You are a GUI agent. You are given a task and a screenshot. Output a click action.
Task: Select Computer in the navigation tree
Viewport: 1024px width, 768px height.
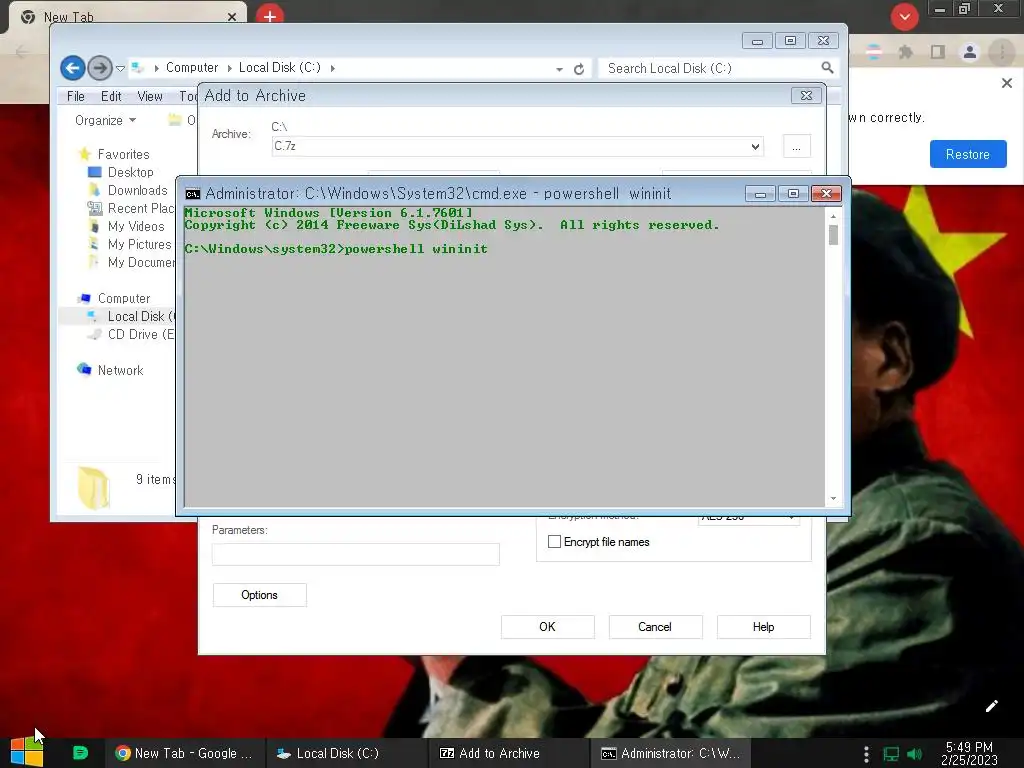click(x=124, y=298)
